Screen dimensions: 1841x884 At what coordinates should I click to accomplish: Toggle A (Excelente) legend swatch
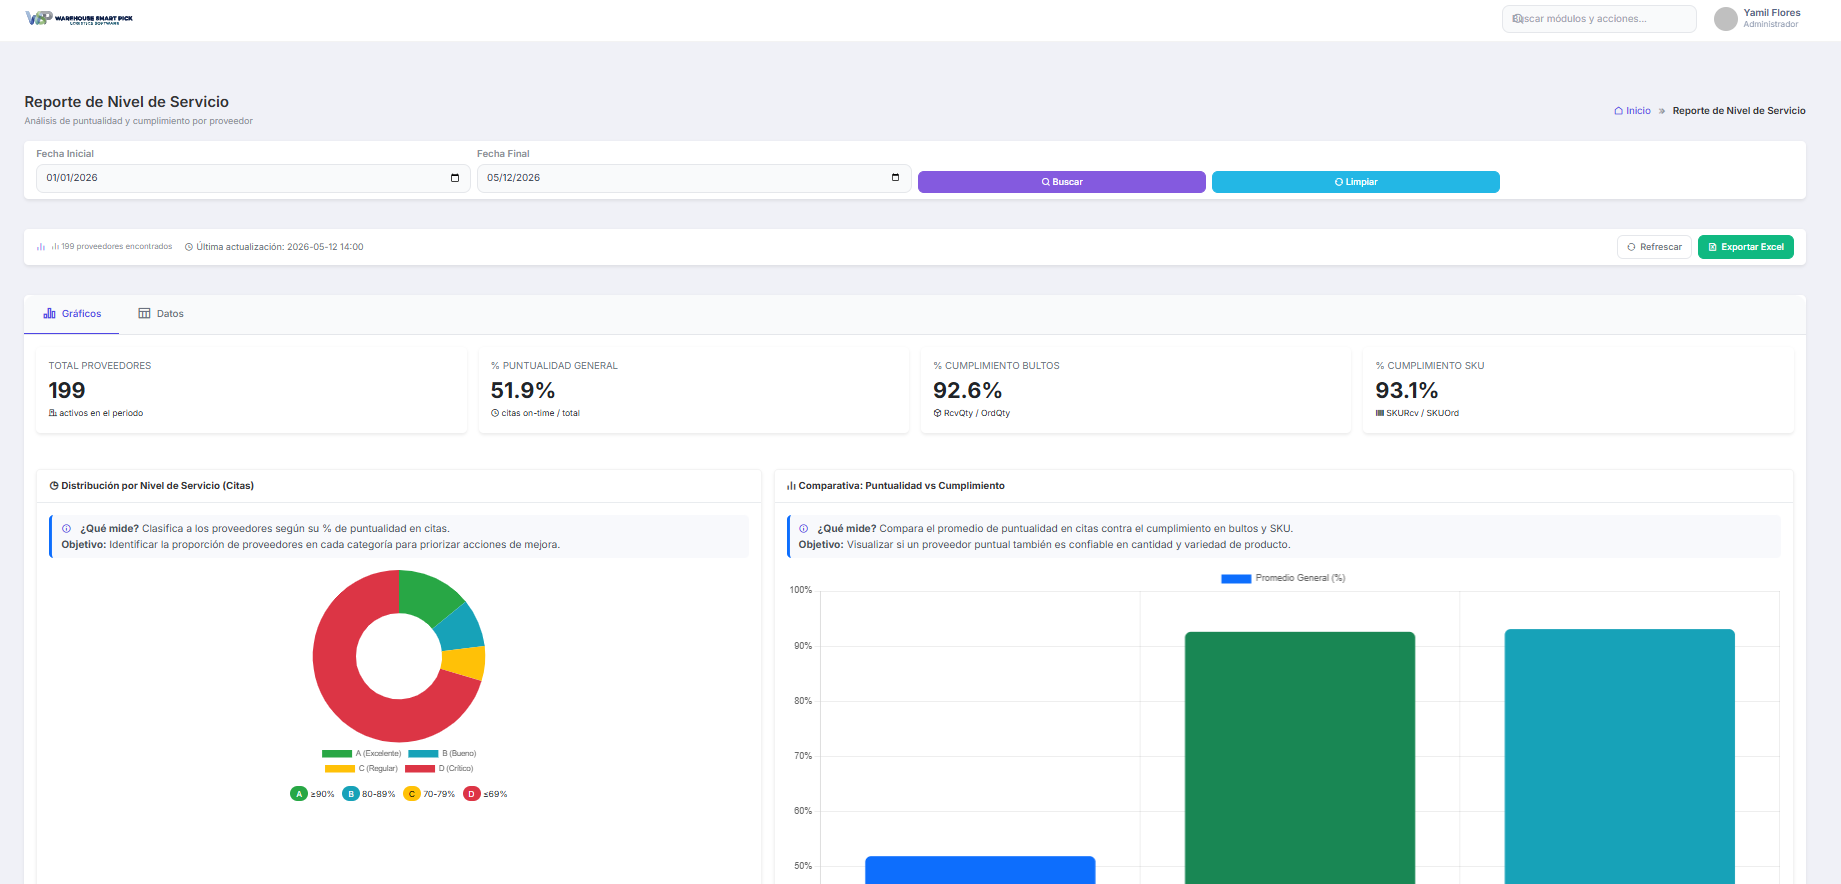tap(337, 754)
